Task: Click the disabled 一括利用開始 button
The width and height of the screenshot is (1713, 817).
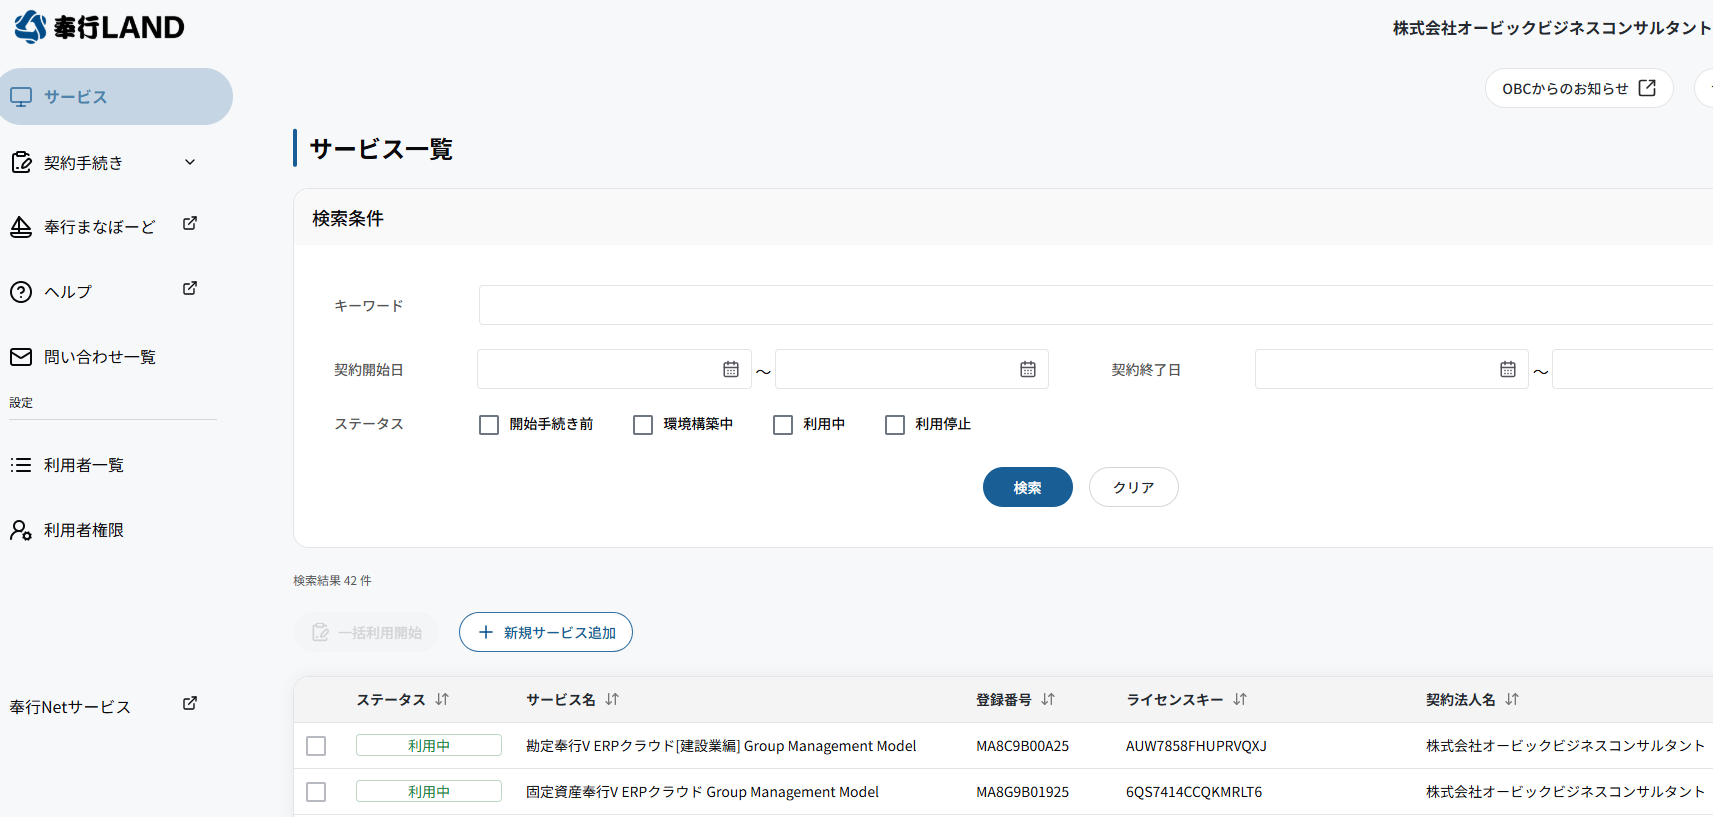Action: tap(366, 632)
